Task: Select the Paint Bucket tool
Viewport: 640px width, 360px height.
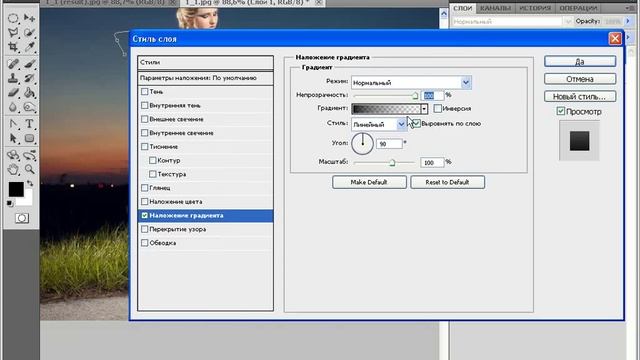Action: point(29,93)
